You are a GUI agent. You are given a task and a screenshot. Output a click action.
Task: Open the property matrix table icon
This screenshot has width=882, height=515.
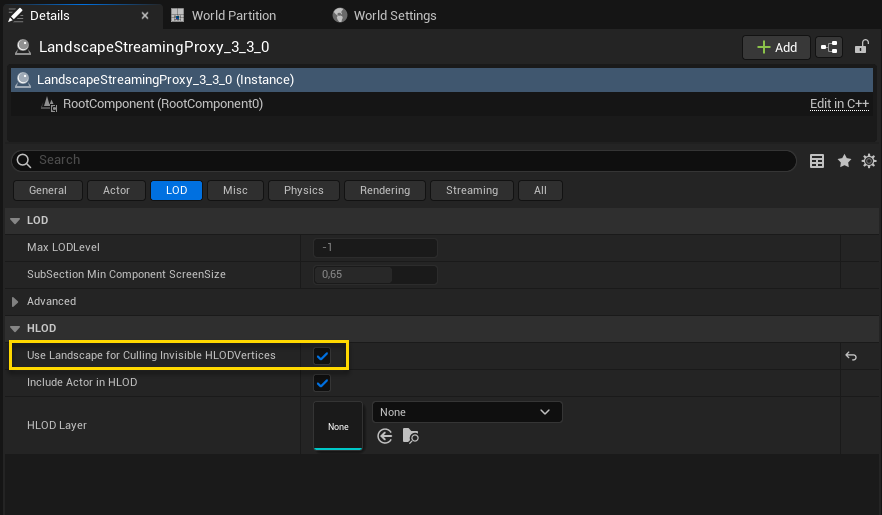(817, 161)
